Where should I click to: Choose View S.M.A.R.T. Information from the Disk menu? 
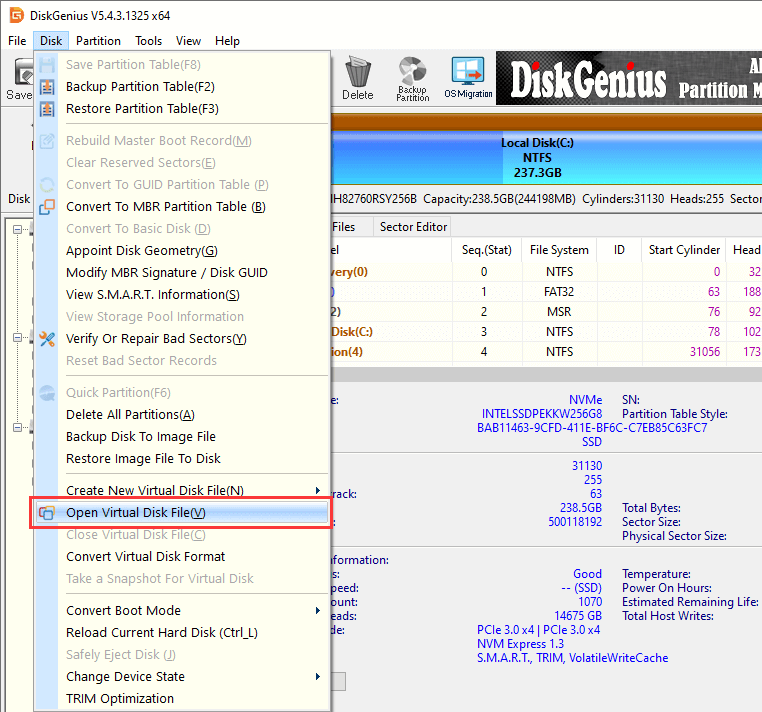152,295
